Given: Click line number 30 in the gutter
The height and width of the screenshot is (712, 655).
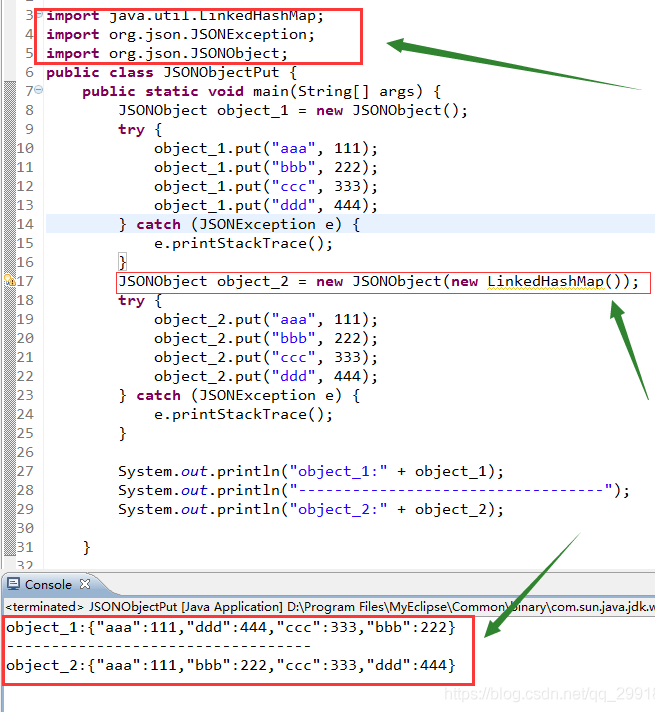Looking at the screenshot, I should (25, 529).
